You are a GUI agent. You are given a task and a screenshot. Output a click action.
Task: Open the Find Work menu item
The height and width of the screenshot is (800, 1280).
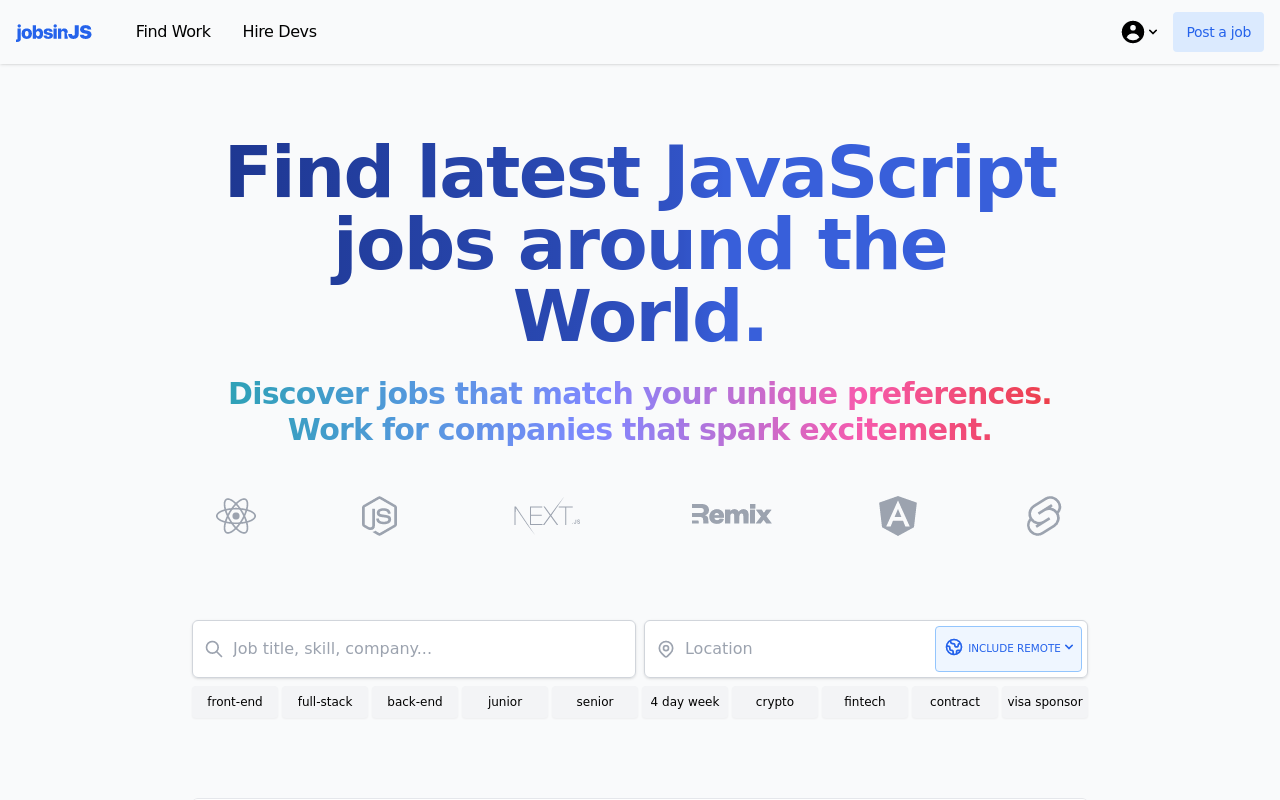pos(173,32)
